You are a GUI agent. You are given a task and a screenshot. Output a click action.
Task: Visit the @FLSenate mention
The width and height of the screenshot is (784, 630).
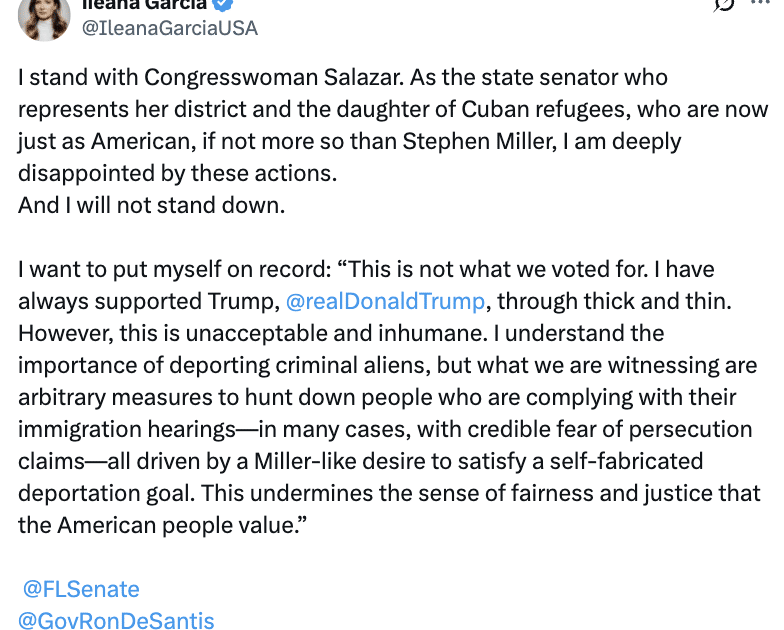(80, 589)
